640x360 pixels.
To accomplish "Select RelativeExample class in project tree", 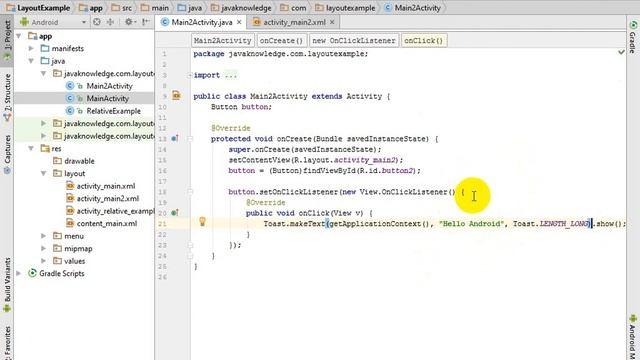I will coord(113,111).
